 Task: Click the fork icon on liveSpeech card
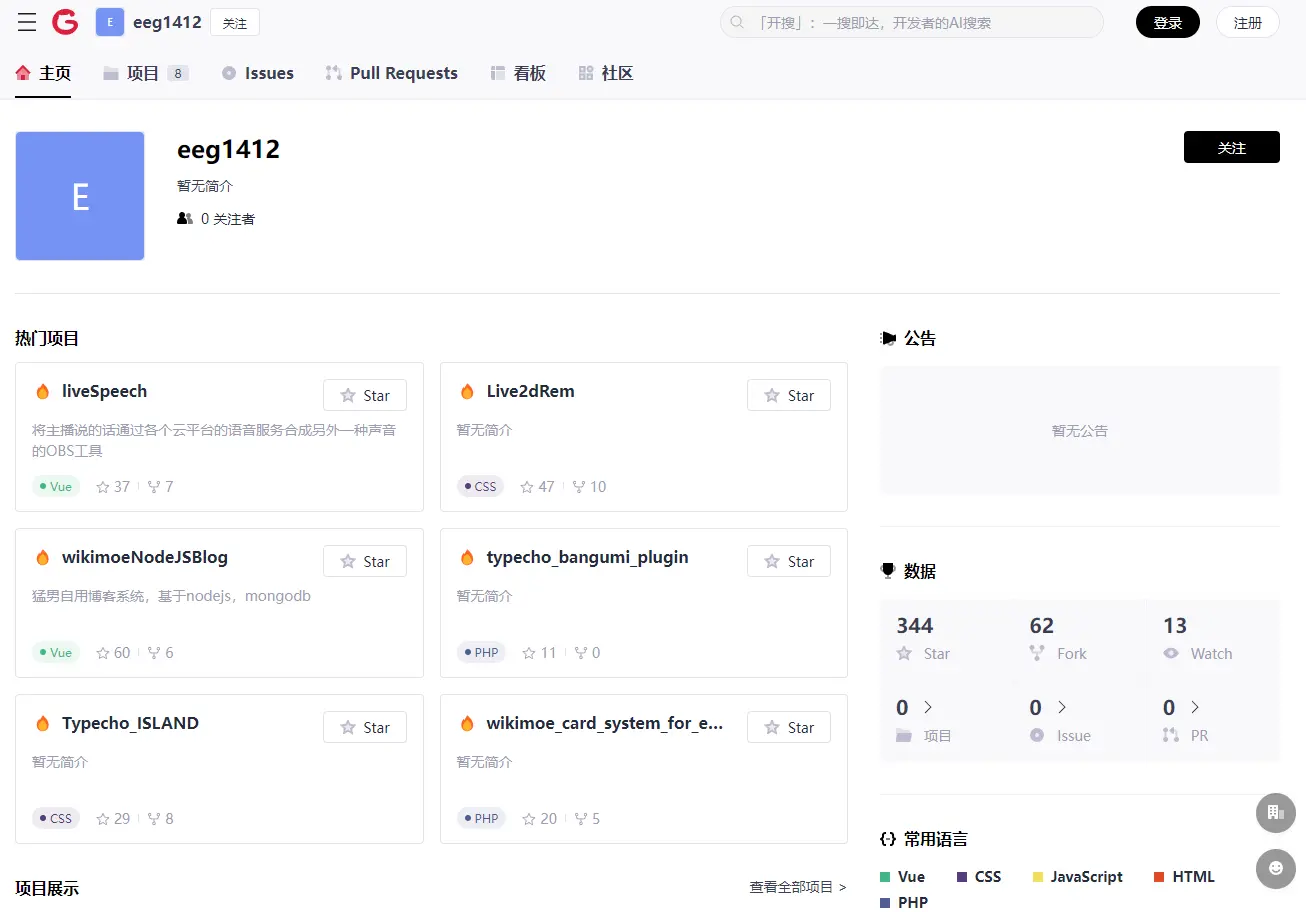click(x=154, y=487)
